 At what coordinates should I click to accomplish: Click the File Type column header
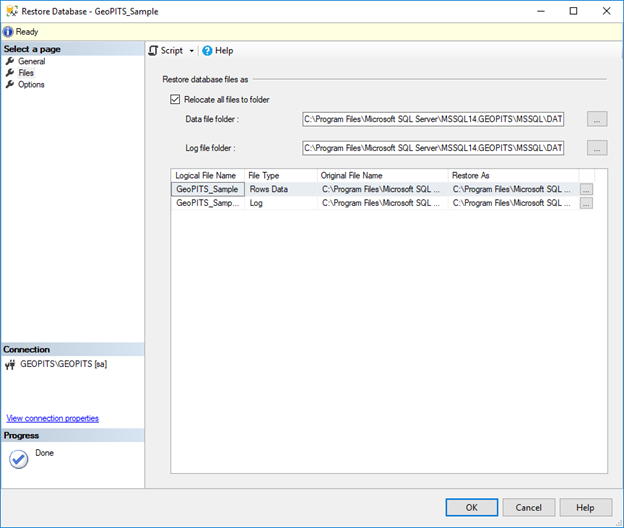click(281, 175)
